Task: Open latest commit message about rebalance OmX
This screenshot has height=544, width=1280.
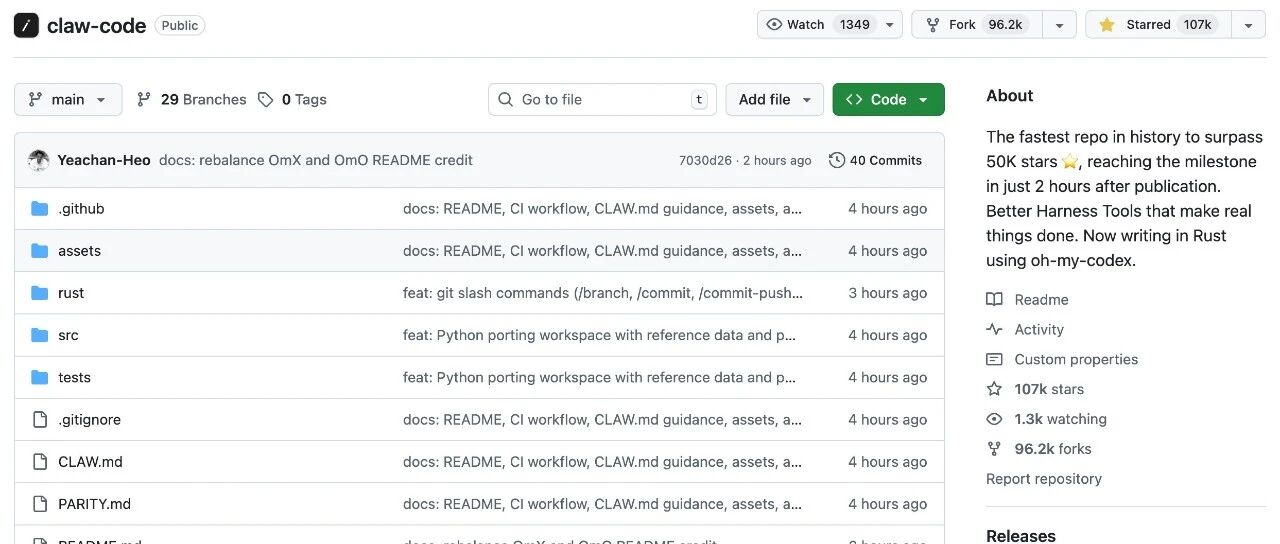Action: (316, 160)
